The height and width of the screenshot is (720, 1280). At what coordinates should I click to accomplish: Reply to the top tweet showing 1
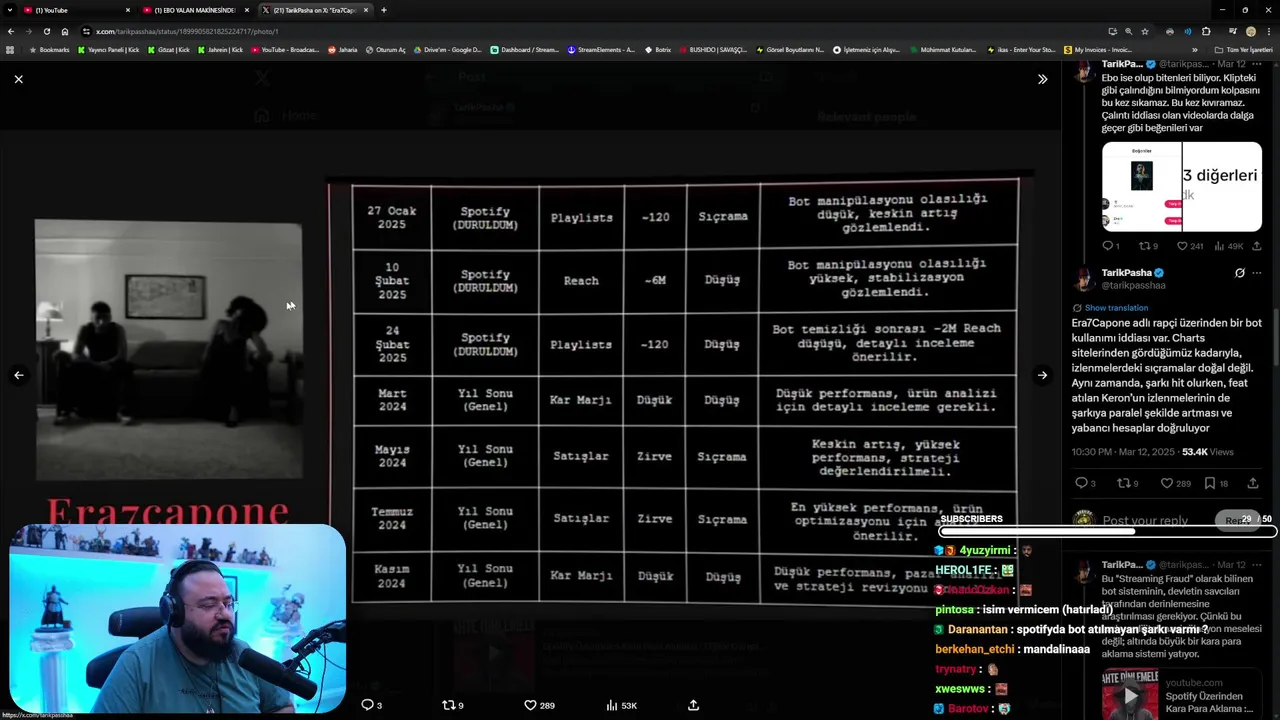coord(1108,246)
